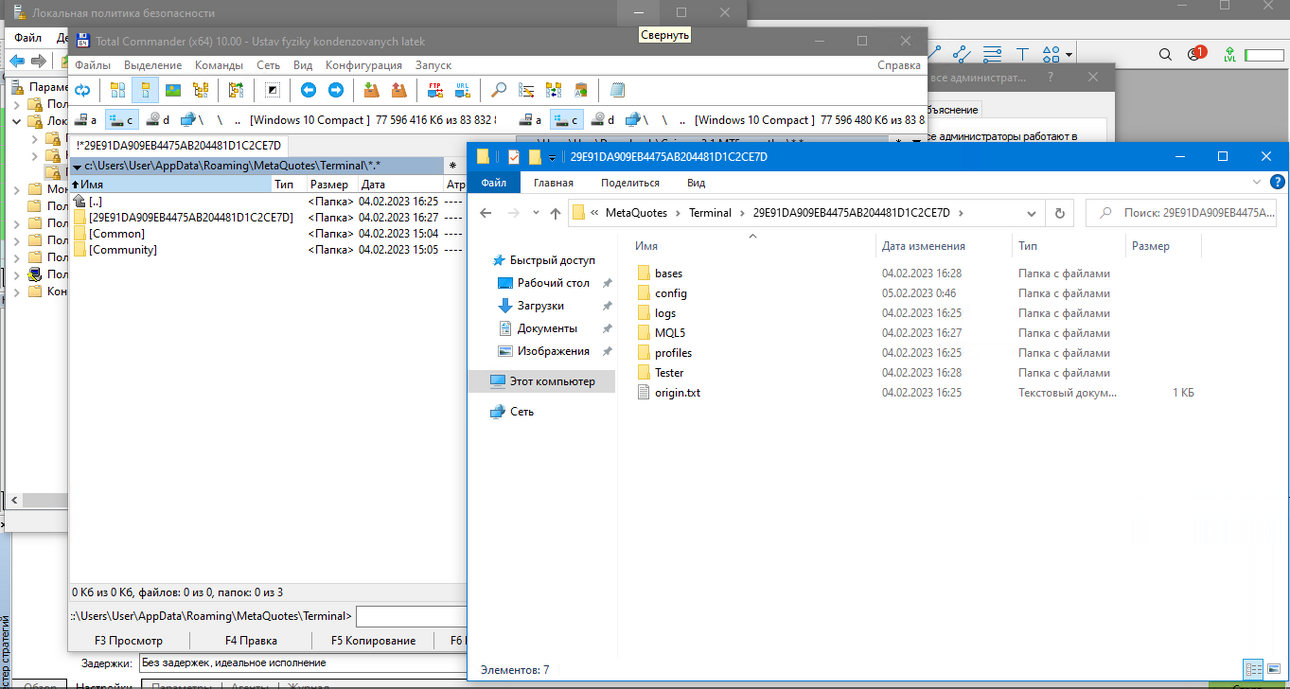Click the Notepad icon in Total Commander toolbar
This screenshot has width=1290, height=689.
point(617,90)
